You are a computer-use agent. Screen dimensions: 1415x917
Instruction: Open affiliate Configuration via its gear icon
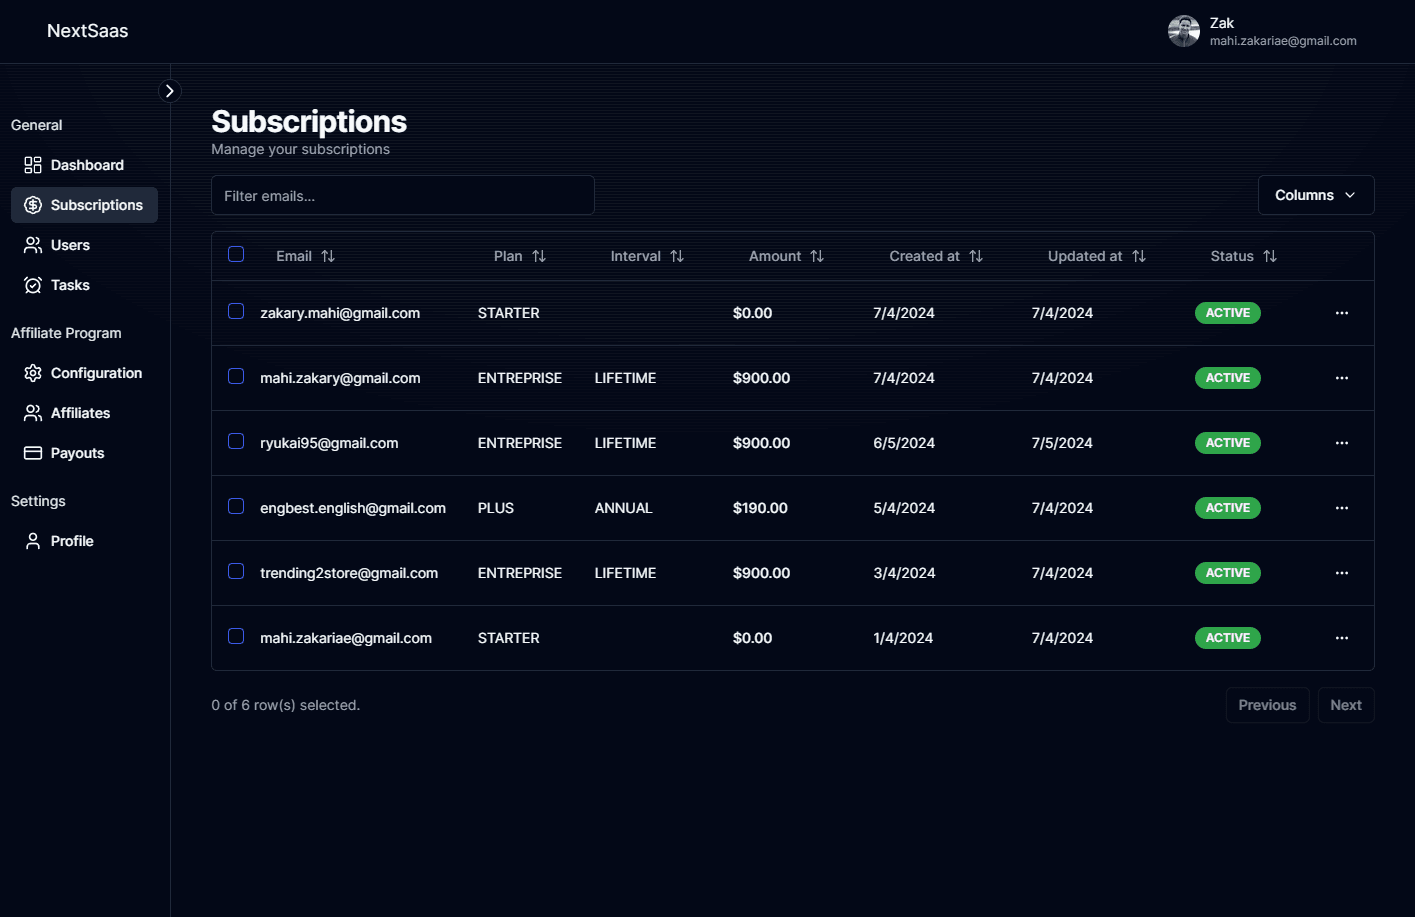[x=33, y=372]
